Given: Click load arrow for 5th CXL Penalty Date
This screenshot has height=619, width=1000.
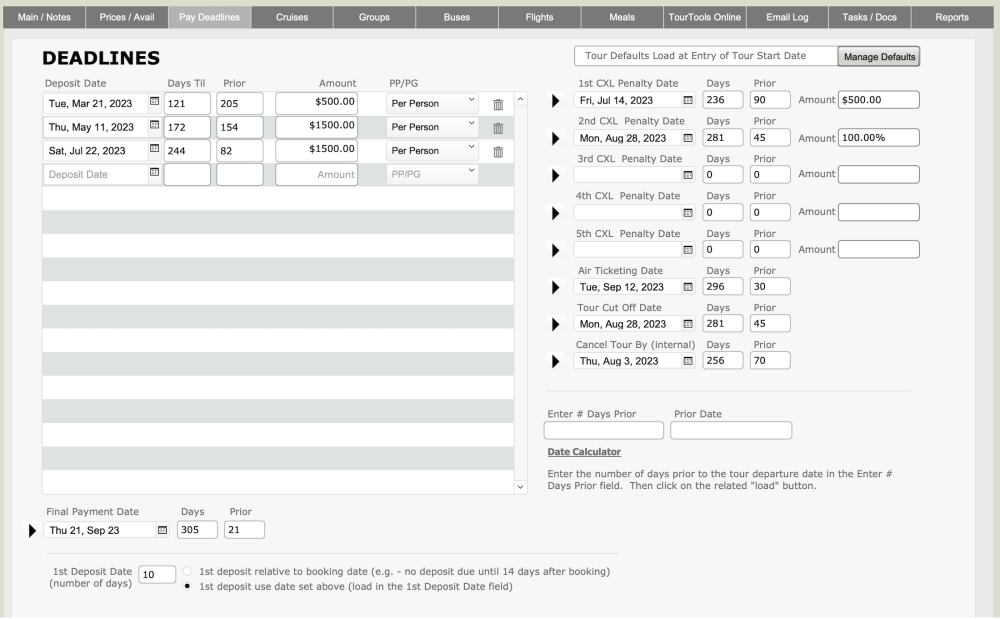Looking at the screenshot, I should 555,251.
